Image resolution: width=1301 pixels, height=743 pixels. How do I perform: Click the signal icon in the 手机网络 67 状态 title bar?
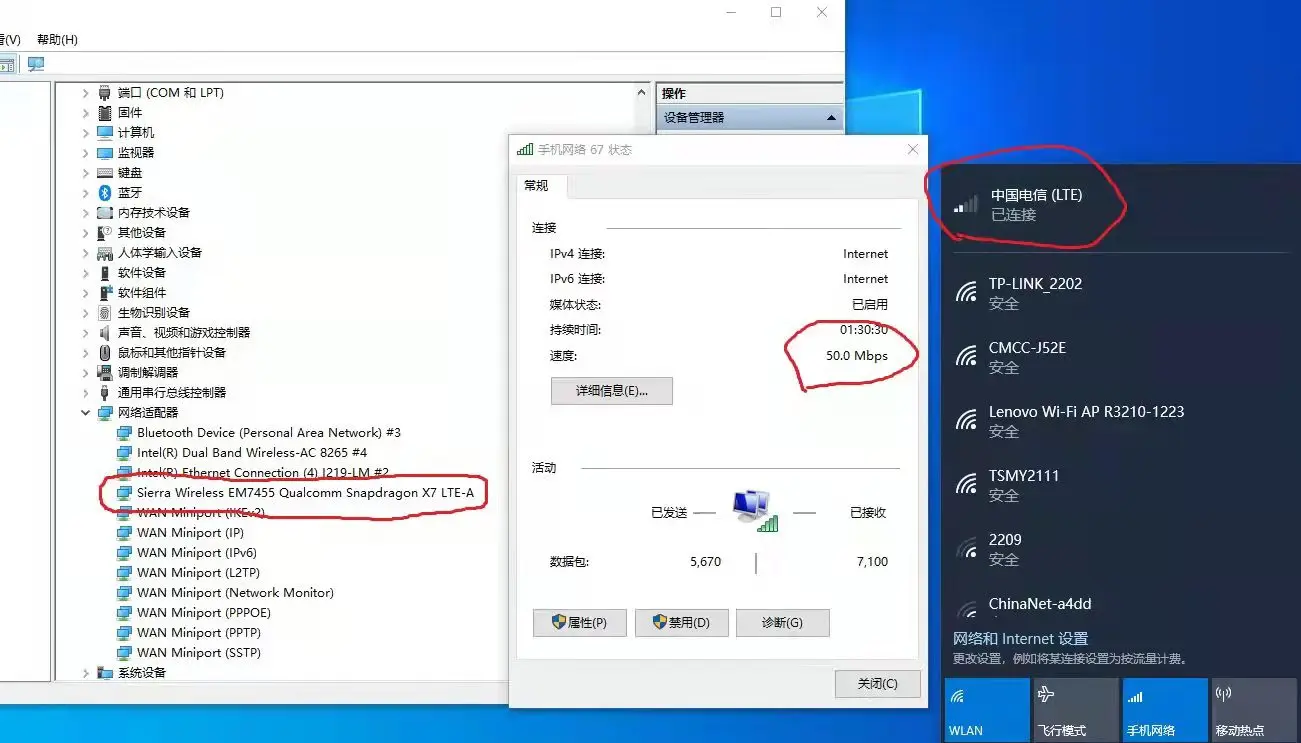525,150
